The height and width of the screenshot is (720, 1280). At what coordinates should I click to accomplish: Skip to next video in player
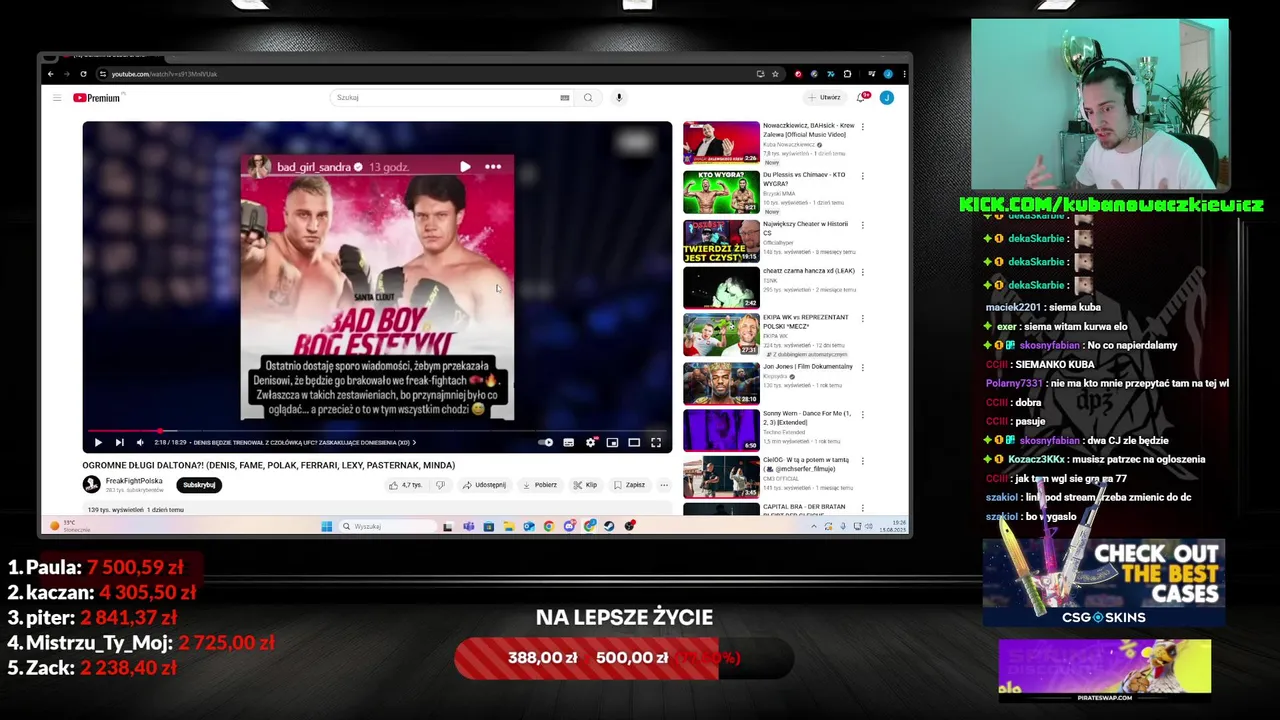(119, 442)
